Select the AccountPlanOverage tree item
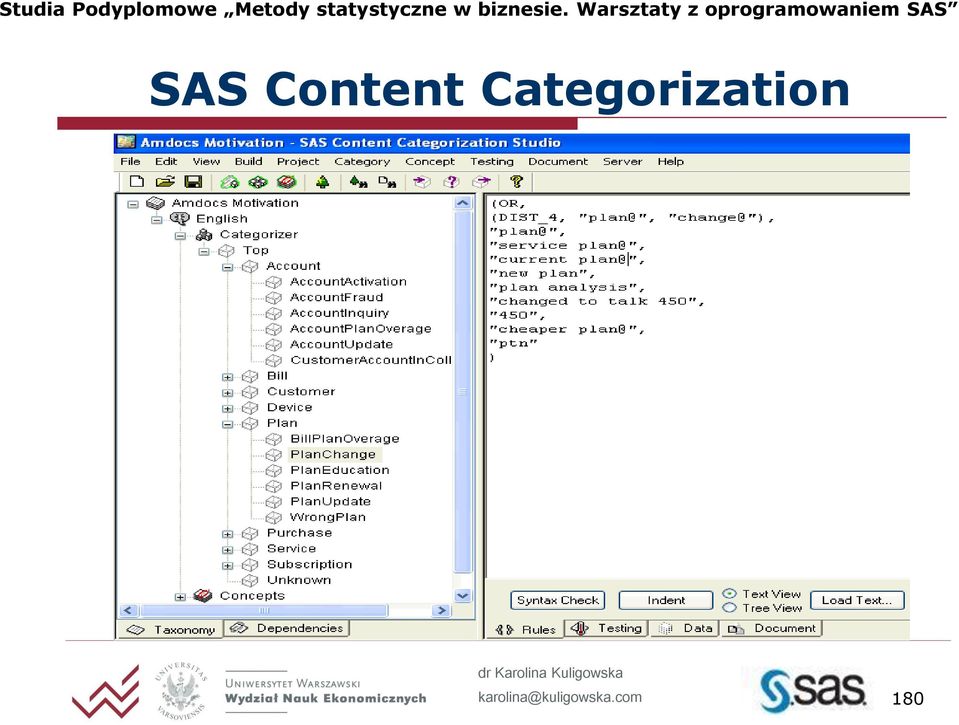The width and height of the screenshot is (959, 725). (x=360, y=329)
